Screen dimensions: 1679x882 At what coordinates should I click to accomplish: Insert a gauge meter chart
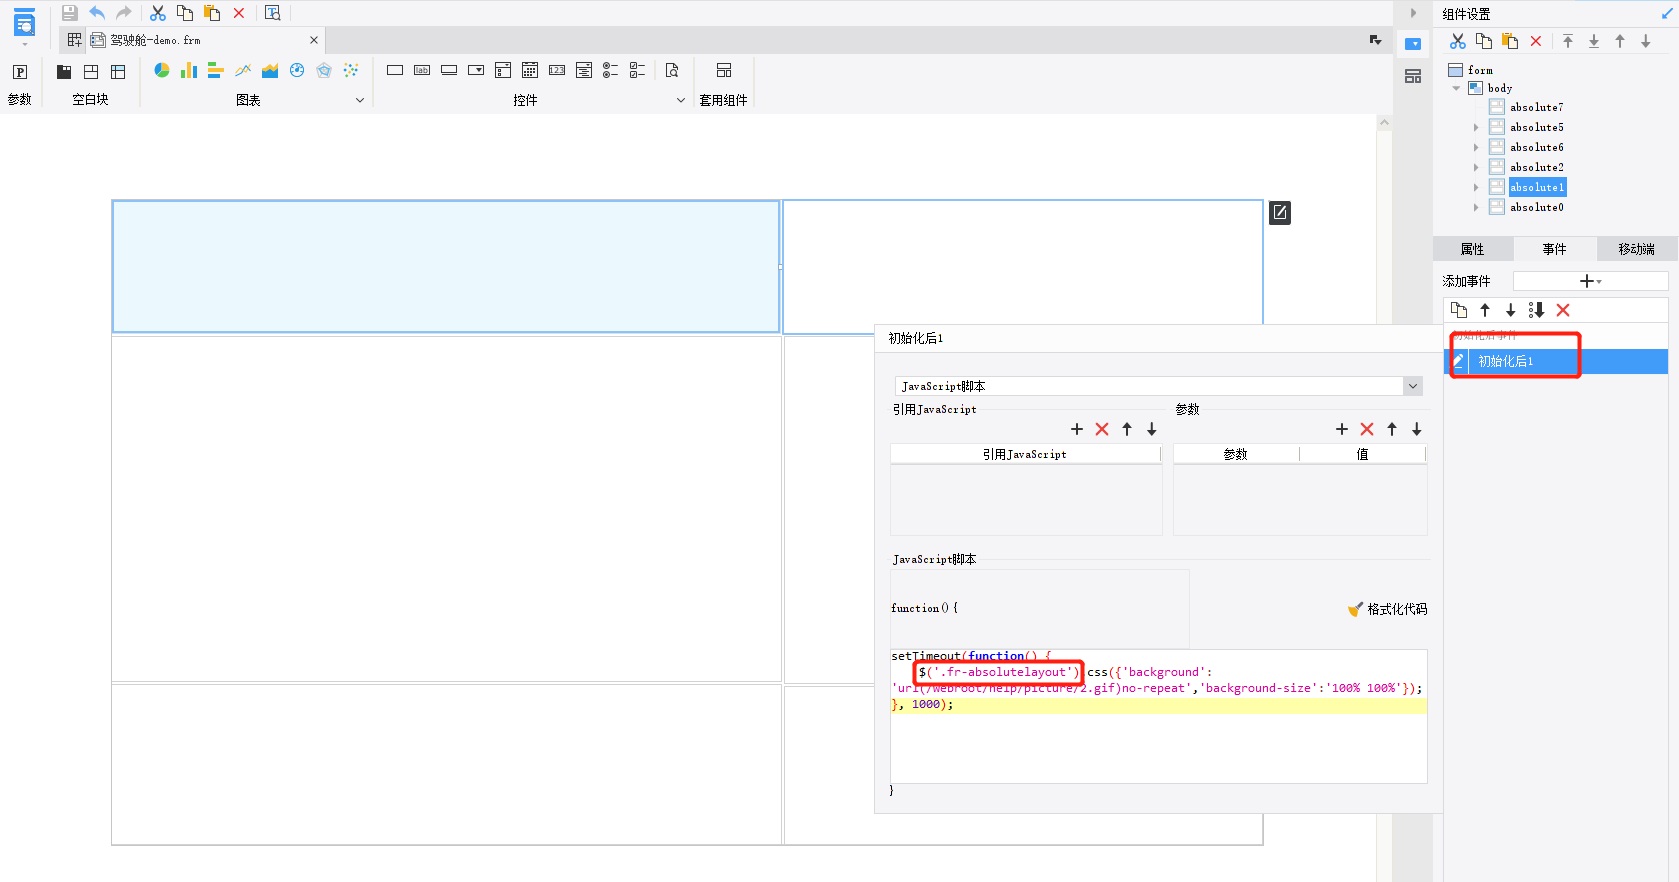pos(297,70)
